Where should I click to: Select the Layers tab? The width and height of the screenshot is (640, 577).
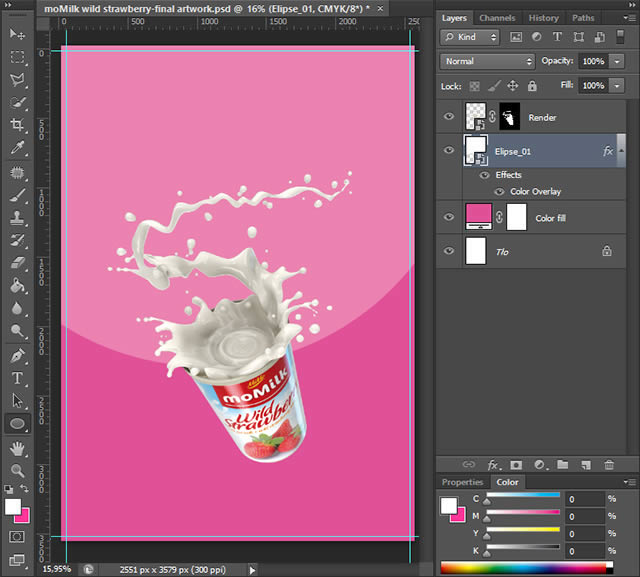[x=454, y=18]
